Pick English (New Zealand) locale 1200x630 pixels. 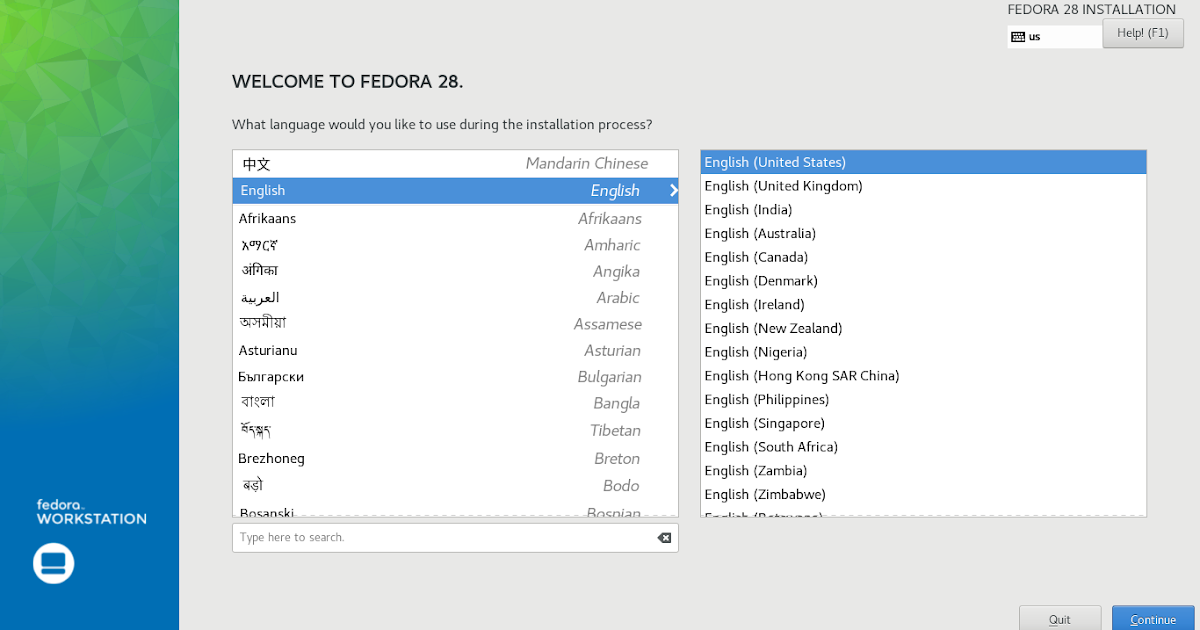tap(923, 329)
